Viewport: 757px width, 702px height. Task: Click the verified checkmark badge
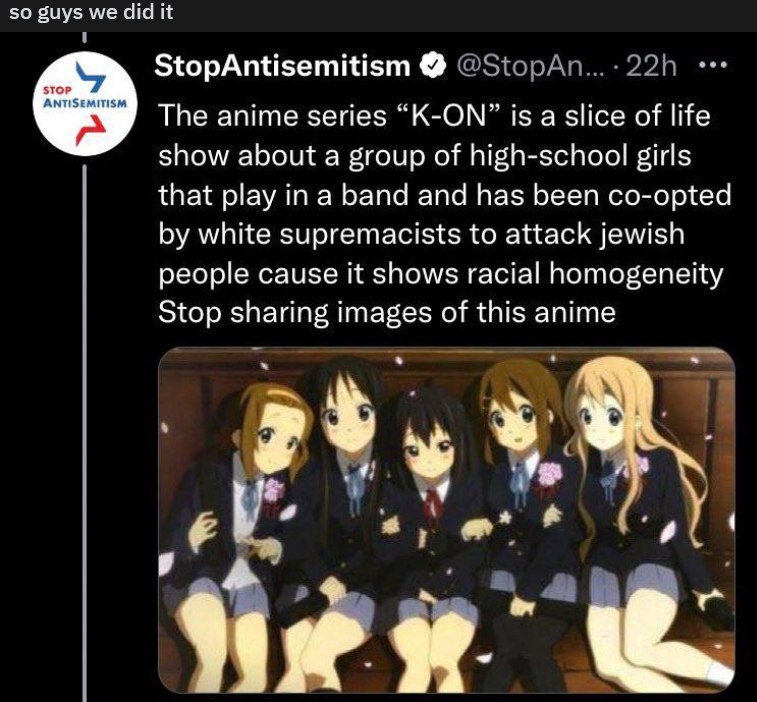click(434, 66)
